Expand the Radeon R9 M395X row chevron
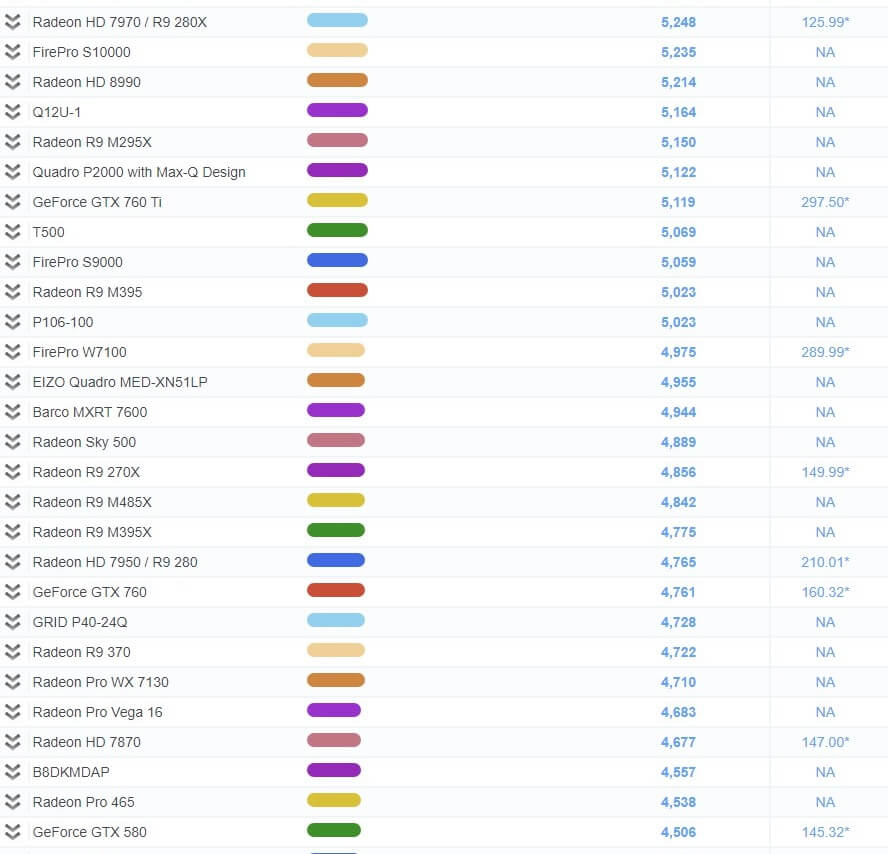The height and width of the screenshot is (854, 888). (12, 532)
